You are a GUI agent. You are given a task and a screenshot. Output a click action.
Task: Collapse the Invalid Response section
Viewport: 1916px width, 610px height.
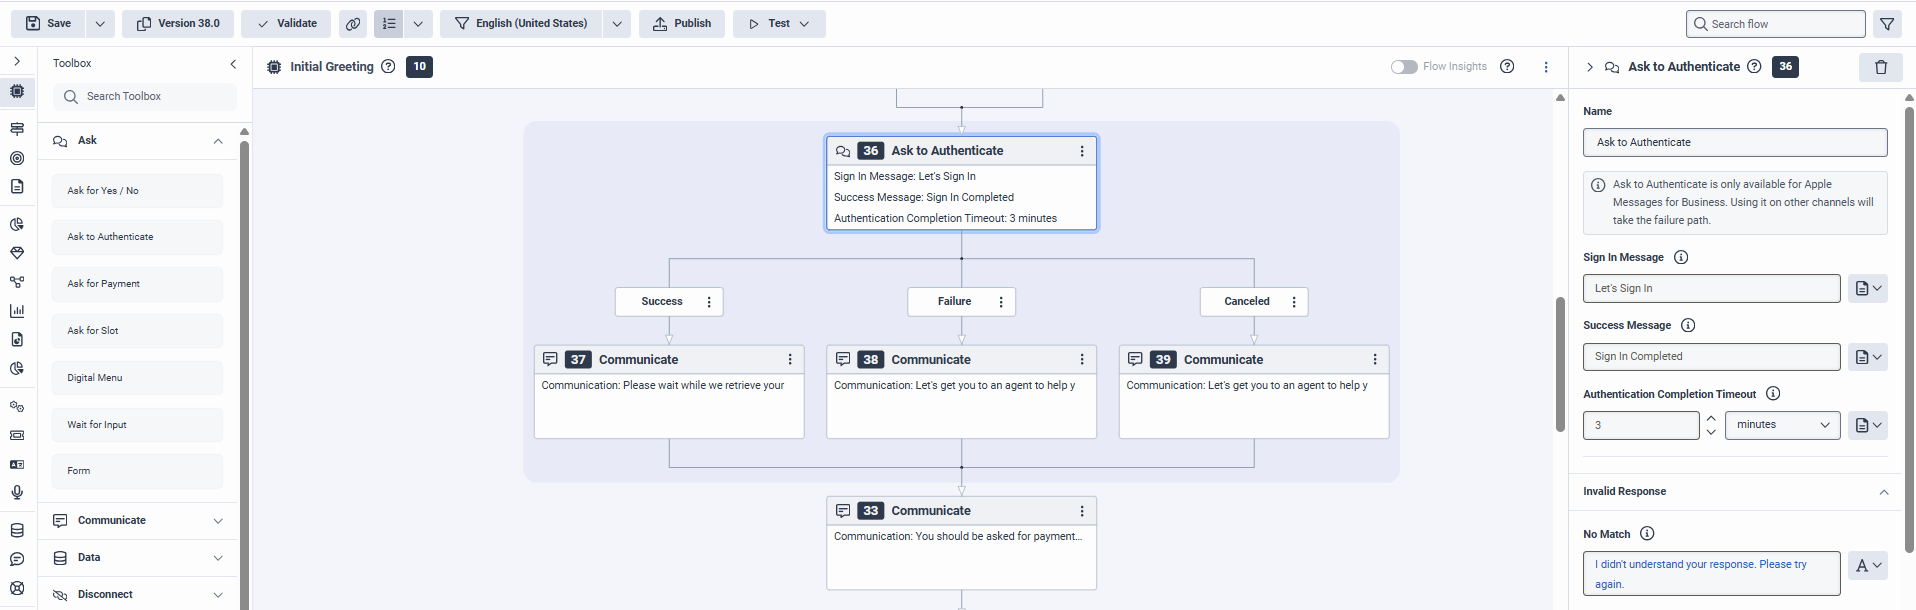pos(1883,492)
